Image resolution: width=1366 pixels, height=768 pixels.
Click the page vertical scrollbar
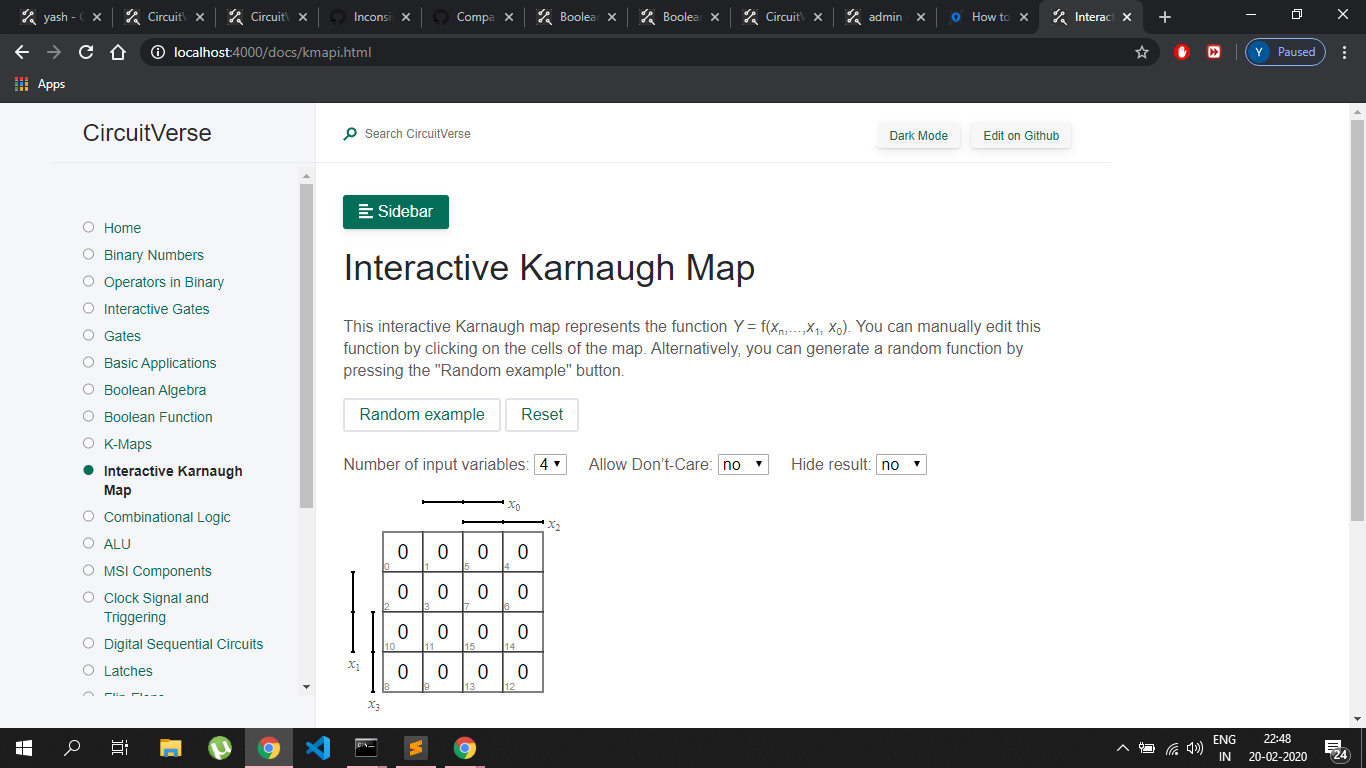[x=1357, y=320]
